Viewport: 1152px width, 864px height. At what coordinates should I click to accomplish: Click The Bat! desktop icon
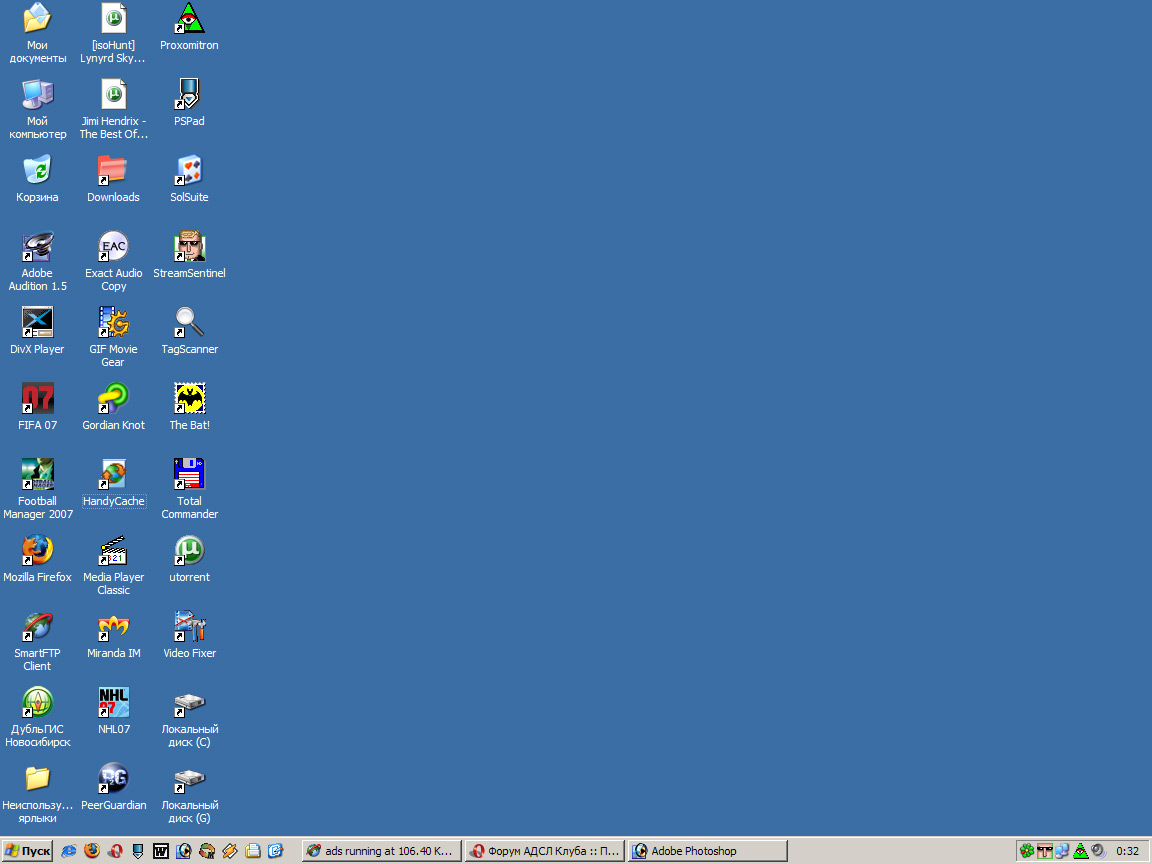click(x=189, y=399)
